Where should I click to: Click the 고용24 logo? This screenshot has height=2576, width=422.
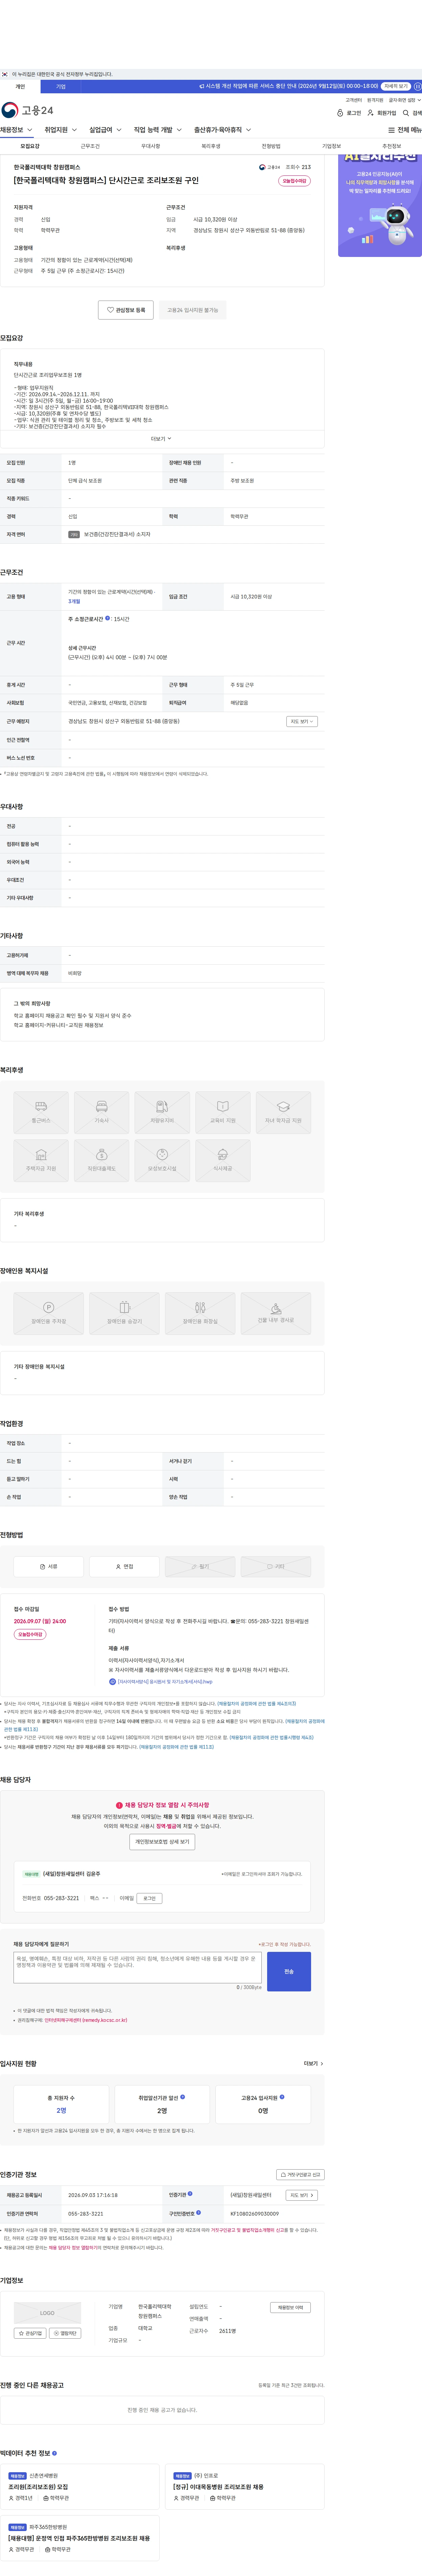click(27, 110)
